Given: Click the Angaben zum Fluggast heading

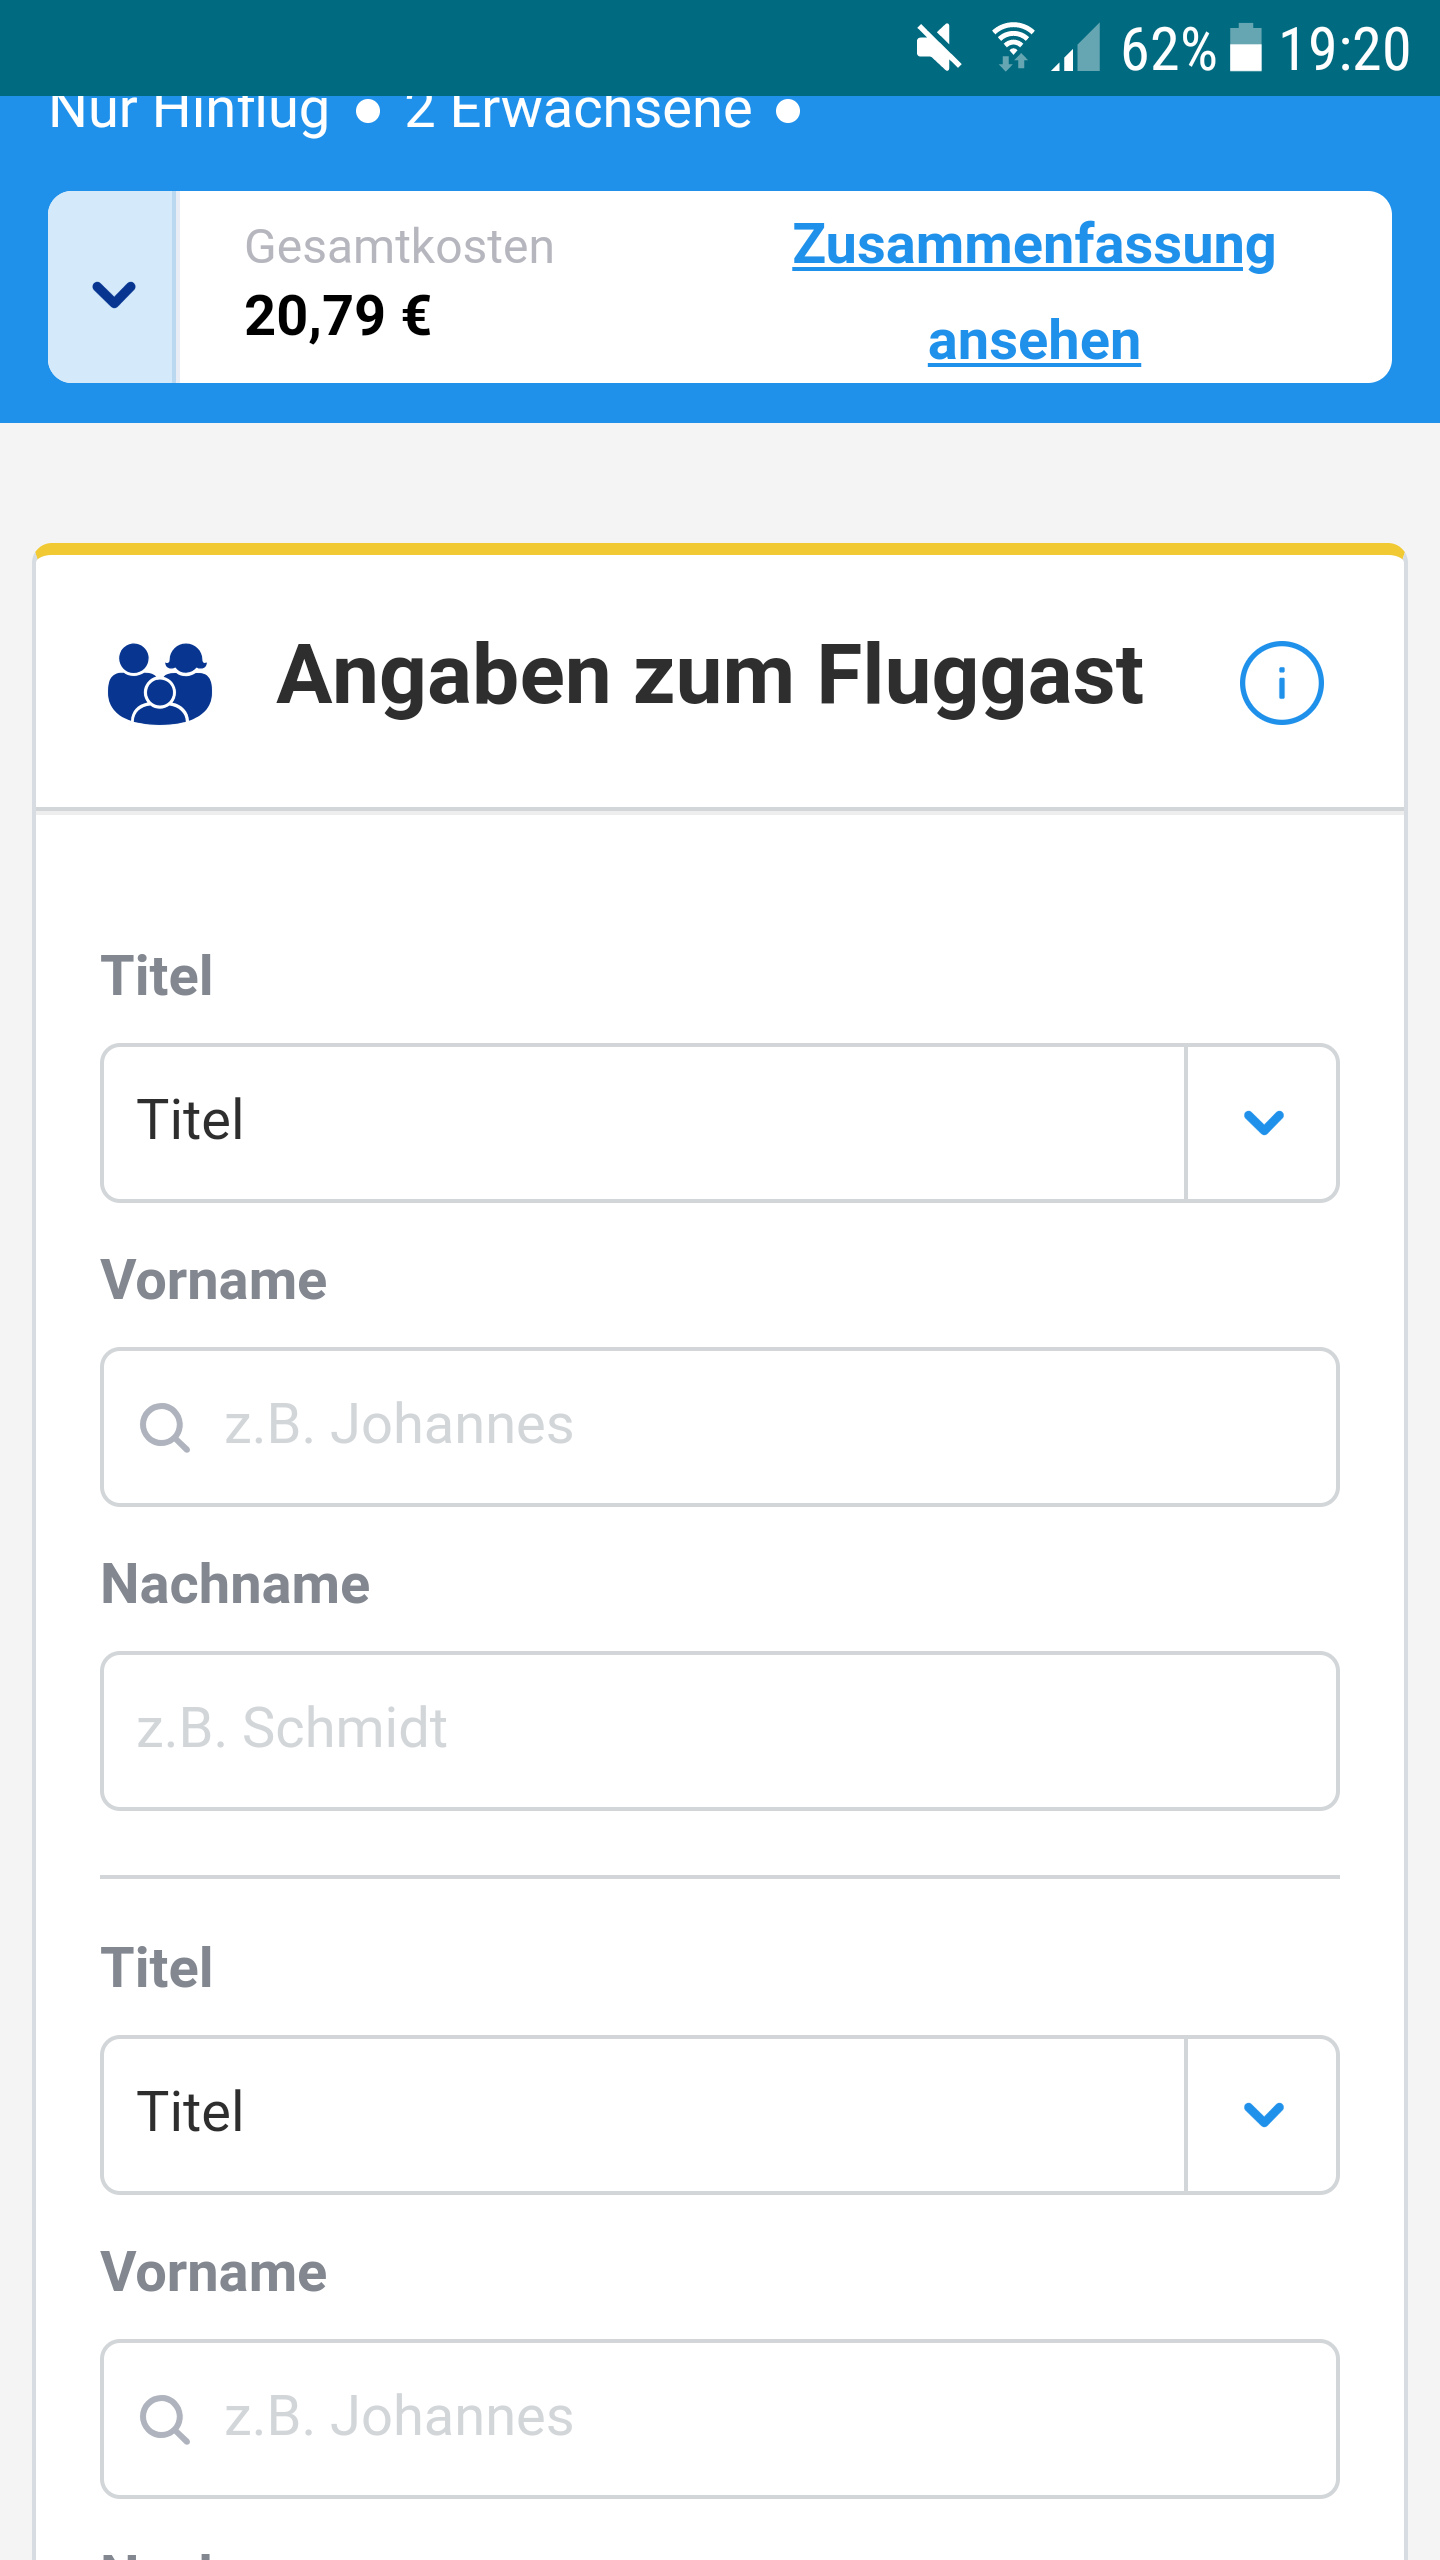Looking at the screenshot, I should pyautogui.click(x=710, y=677).
